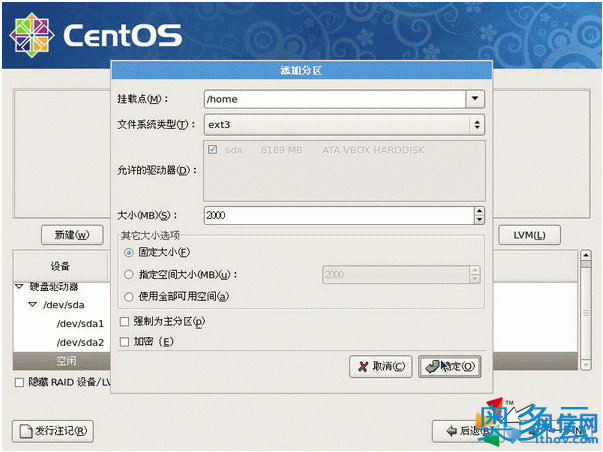Image resolution: width=603 pixels, height=452 pixels.
Task: Select the fixed size radio option
Action: pos(129,252)
